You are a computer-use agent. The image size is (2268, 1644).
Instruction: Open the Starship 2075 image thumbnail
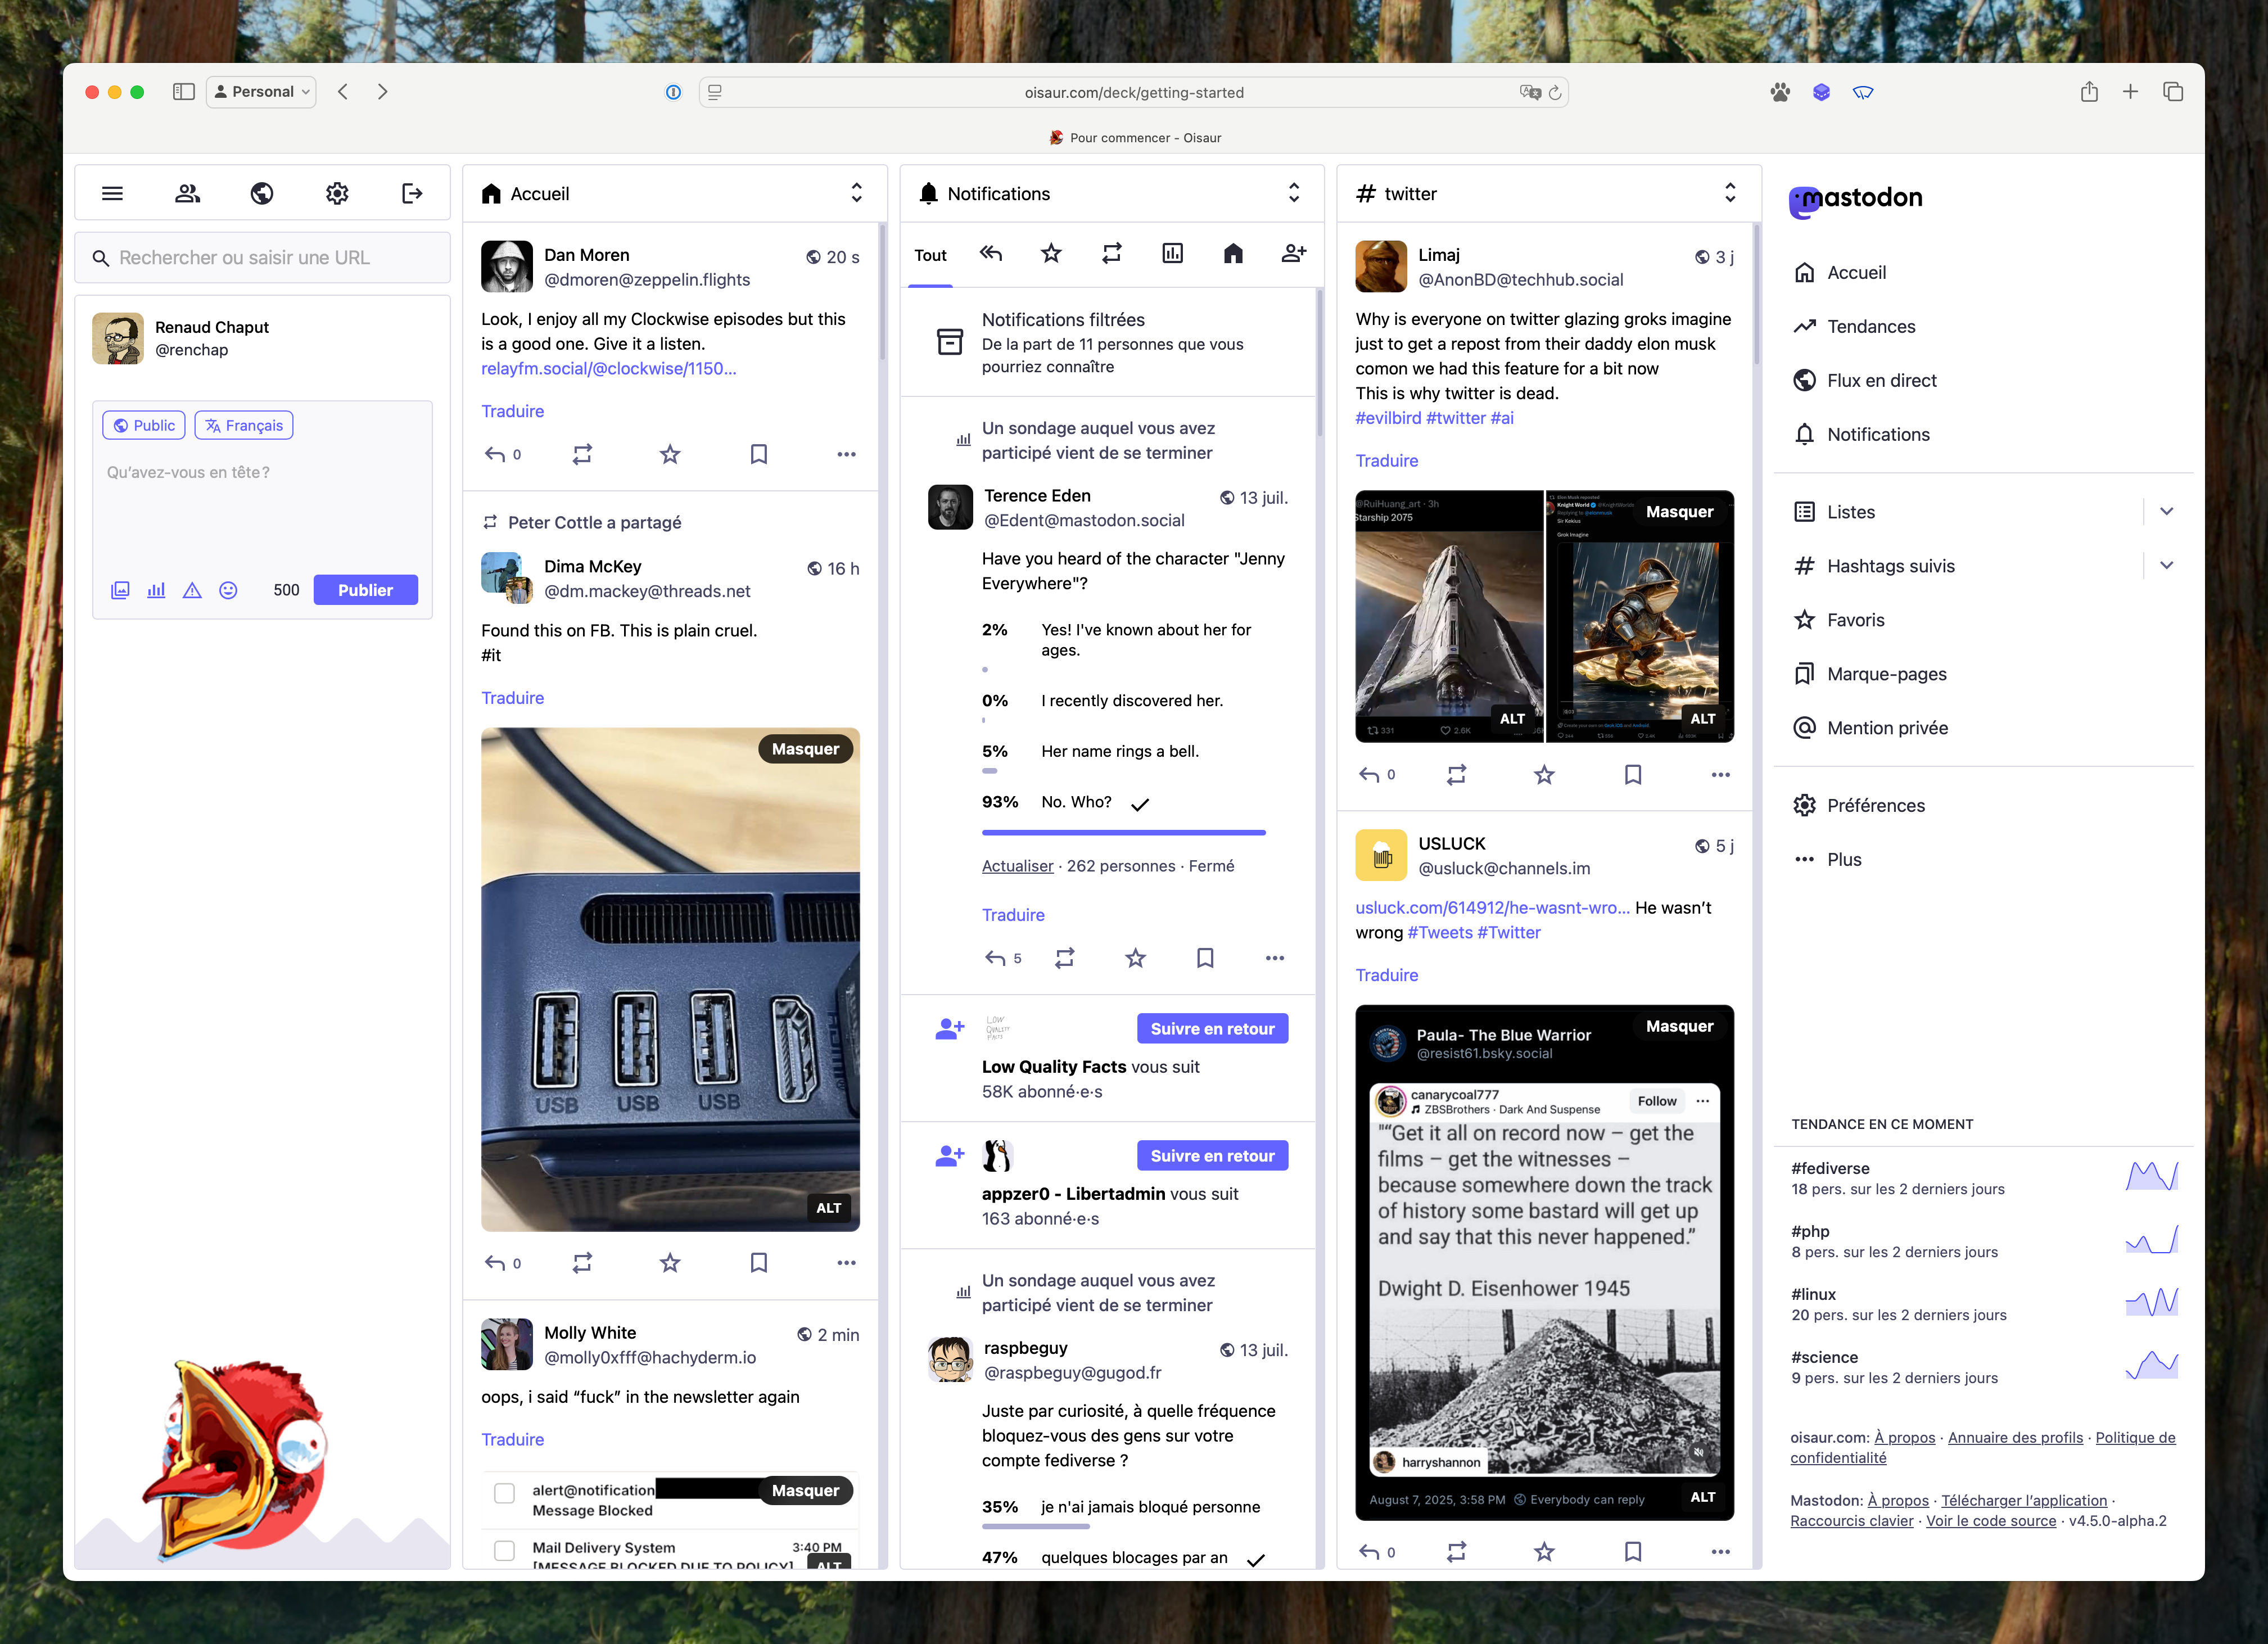1449,616
